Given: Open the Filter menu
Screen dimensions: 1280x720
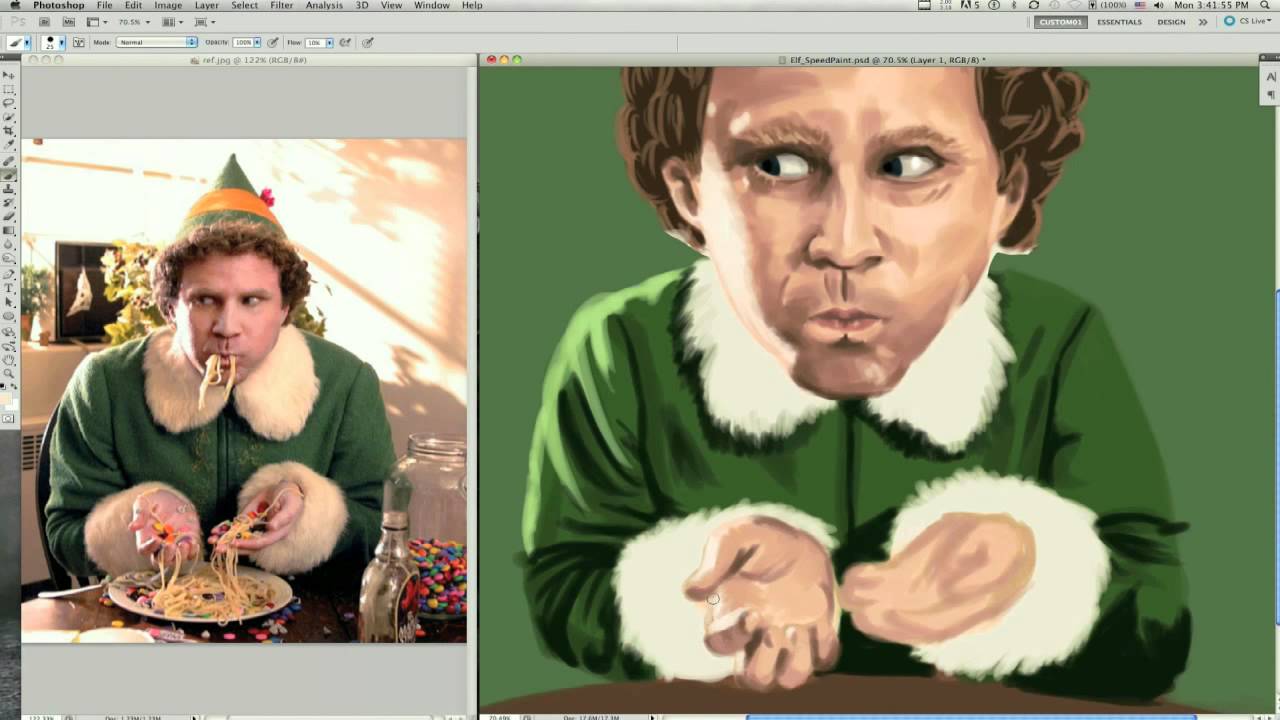Looking at the screenshot, I should click(x=281, y=5).
